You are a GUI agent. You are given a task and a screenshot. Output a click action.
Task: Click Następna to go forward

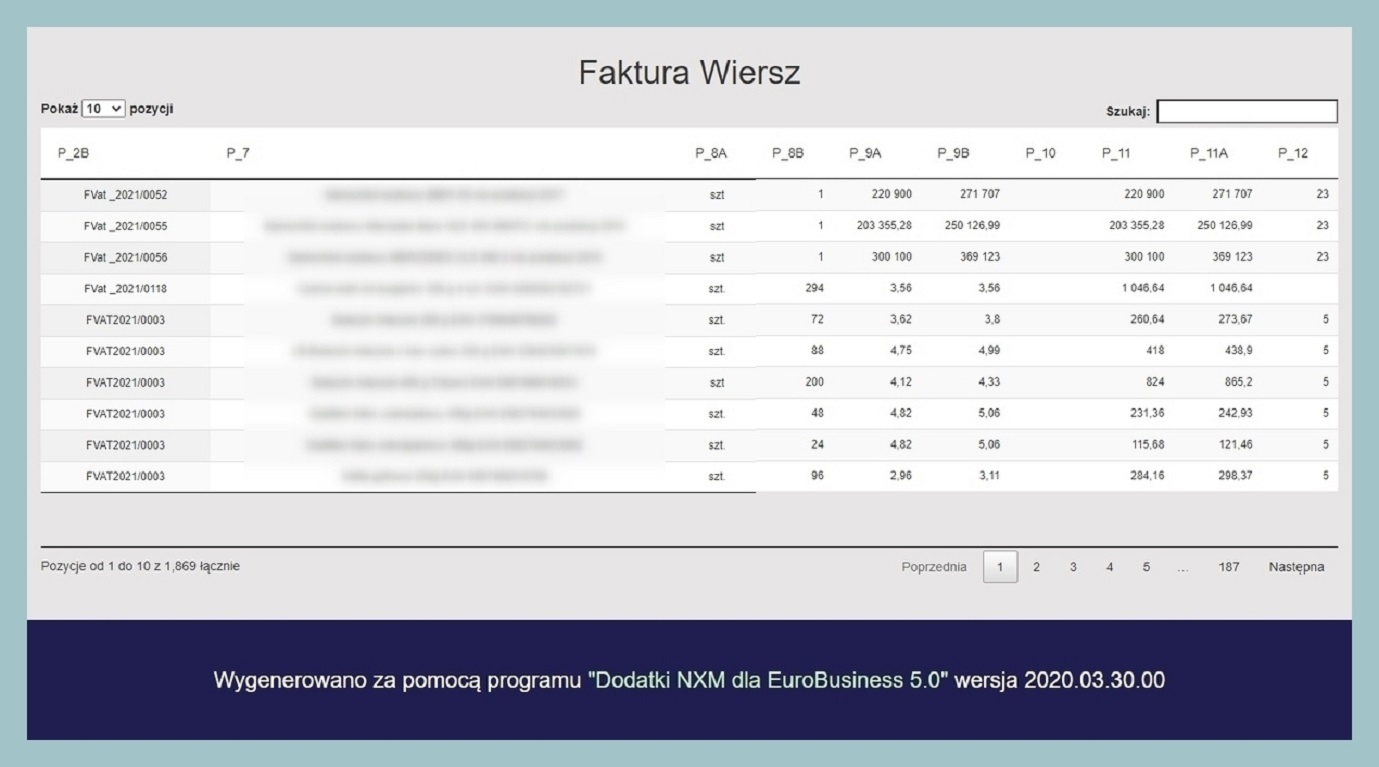tap(1297, 565)
